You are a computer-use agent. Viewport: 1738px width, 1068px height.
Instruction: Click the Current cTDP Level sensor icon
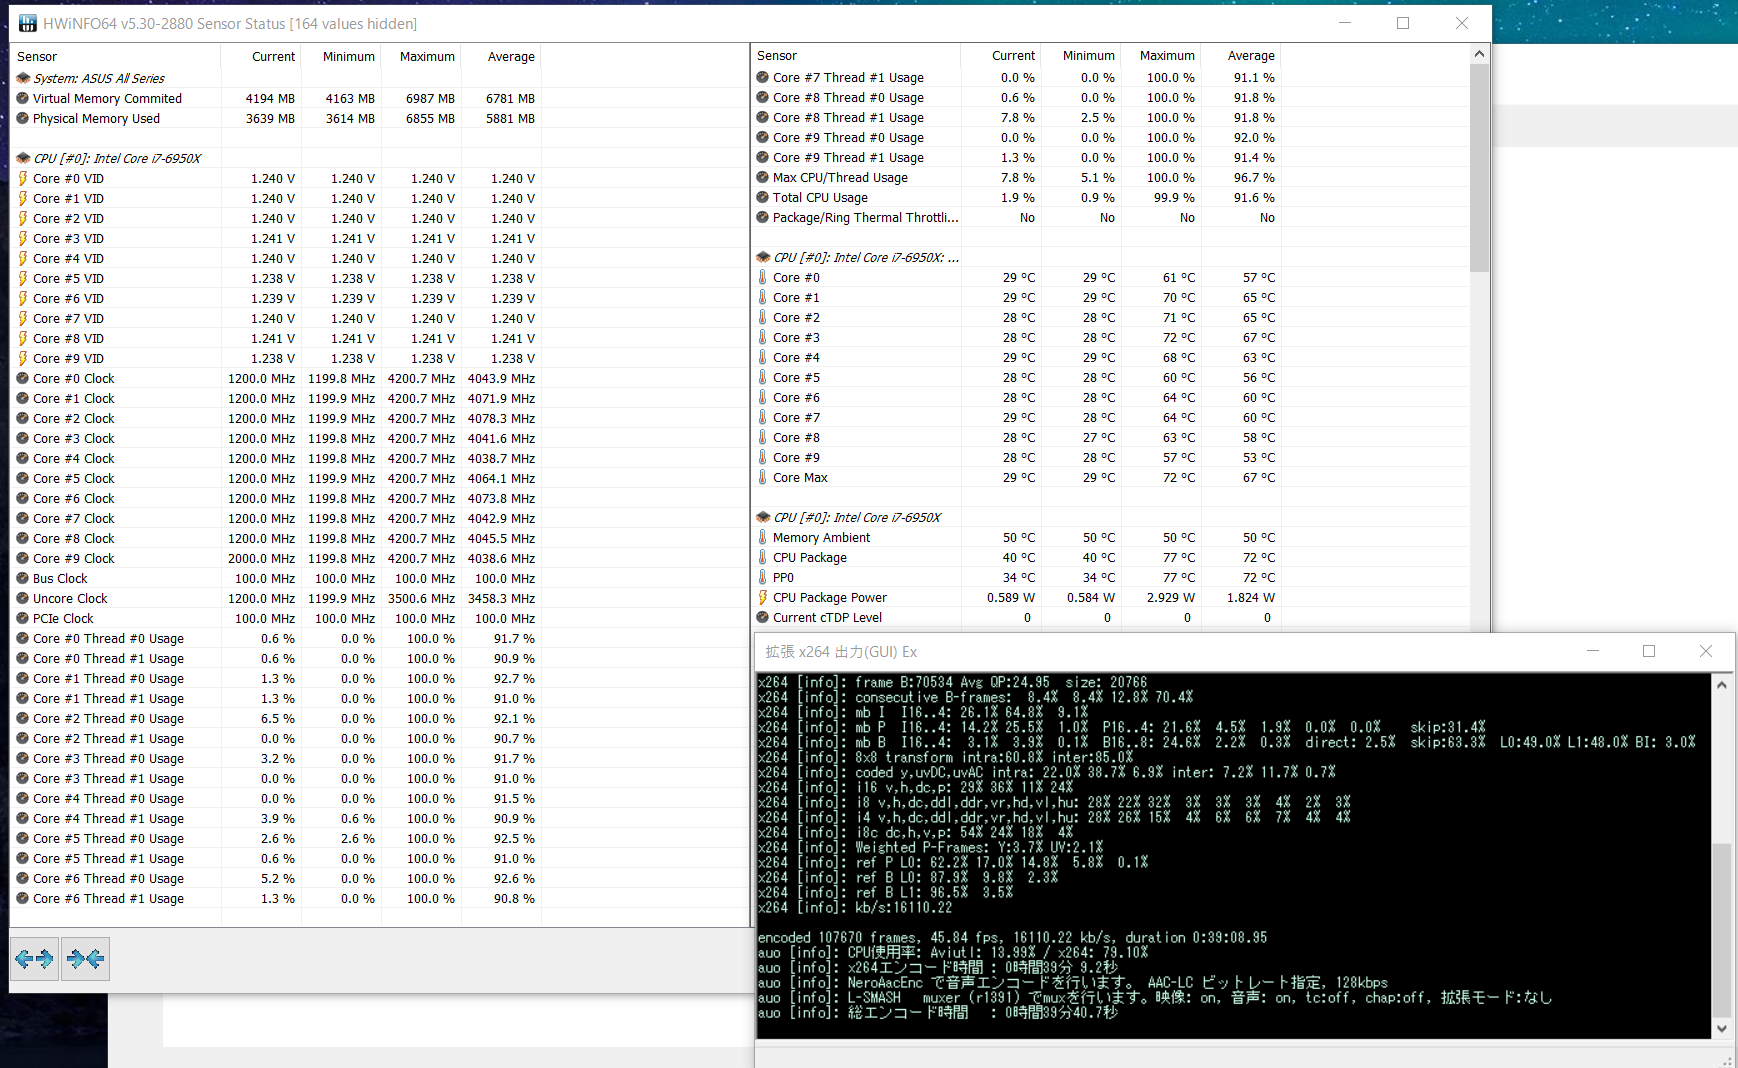click(x=763, y=617)
